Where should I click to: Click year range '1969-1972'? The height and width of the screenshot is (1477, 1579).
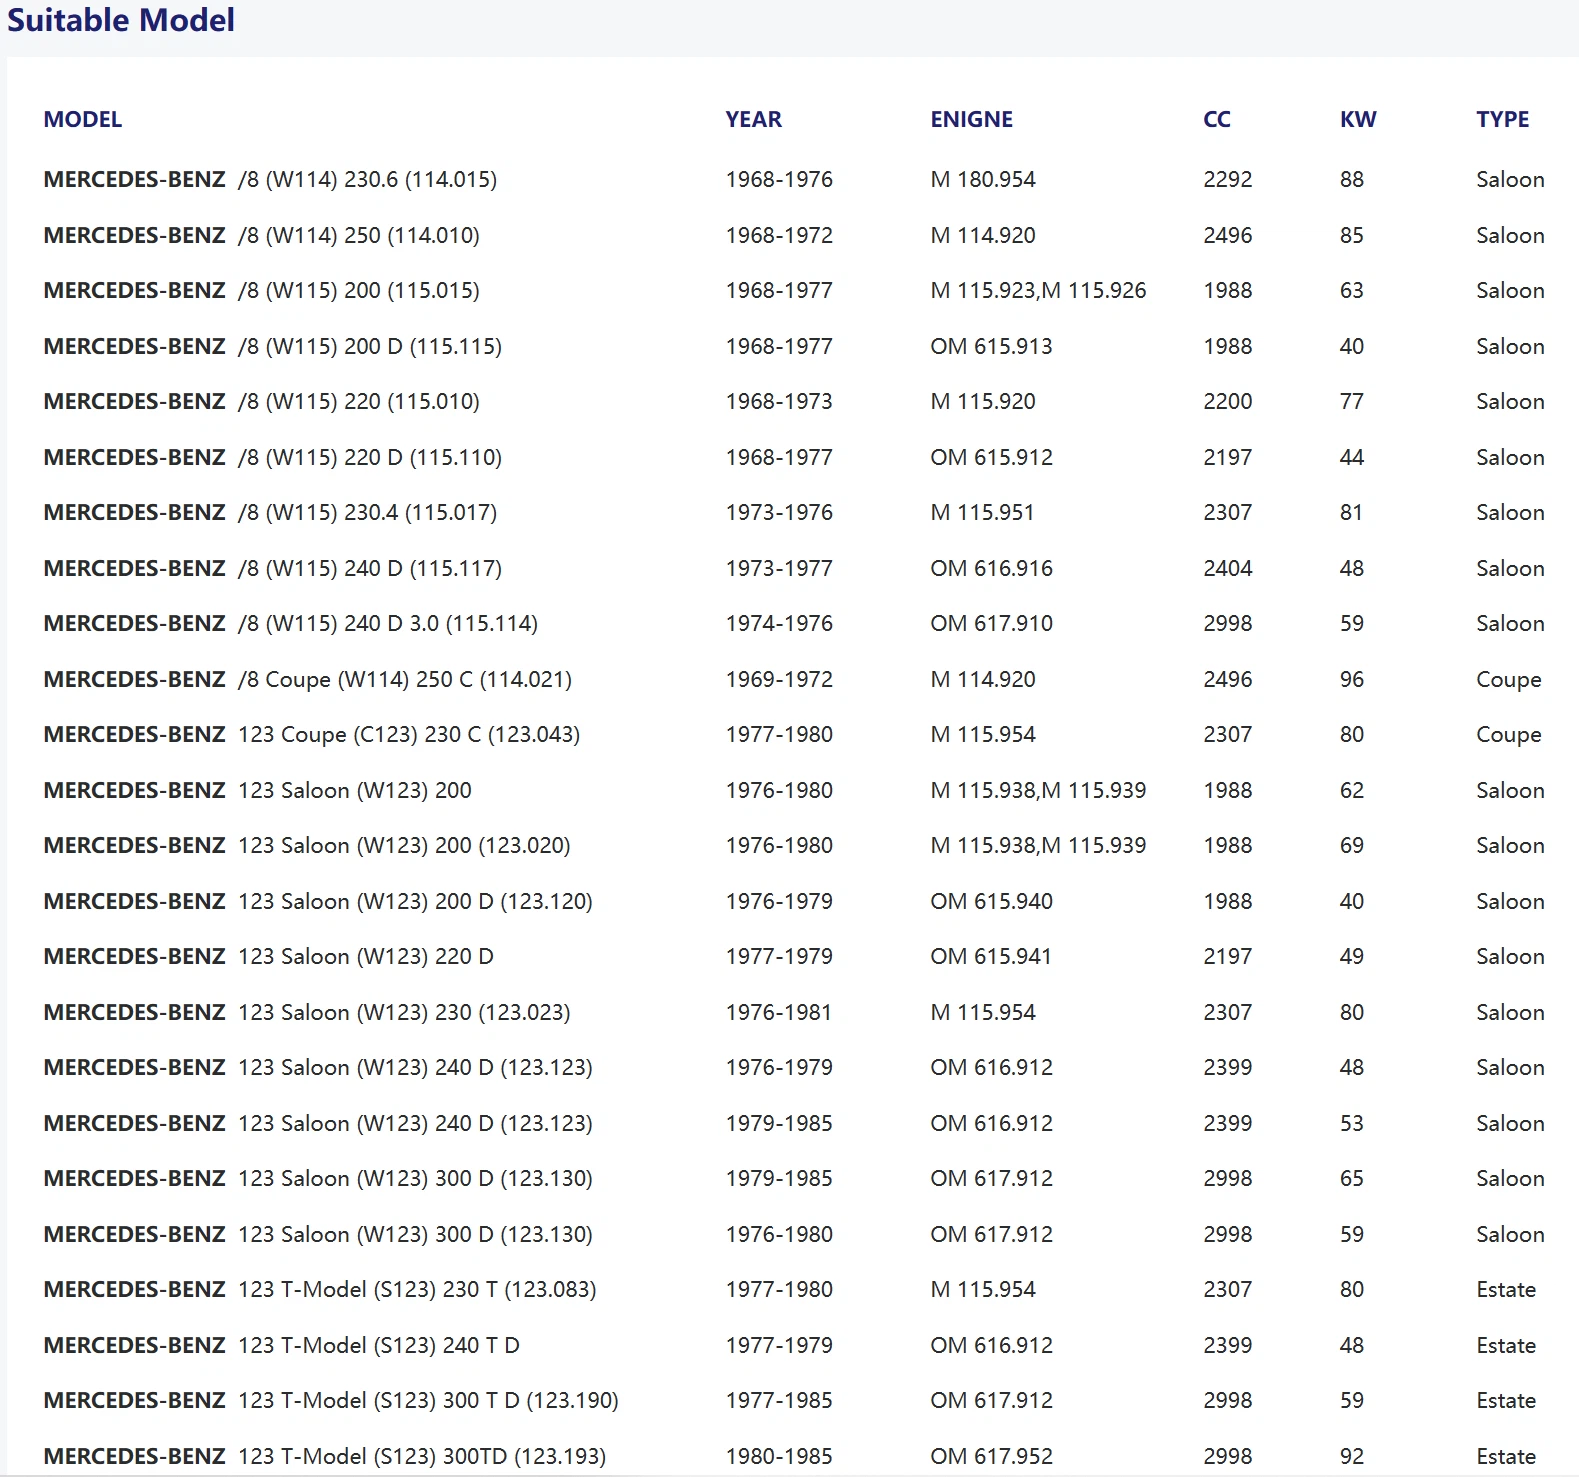pyautogui.click(x=779, y=679)
